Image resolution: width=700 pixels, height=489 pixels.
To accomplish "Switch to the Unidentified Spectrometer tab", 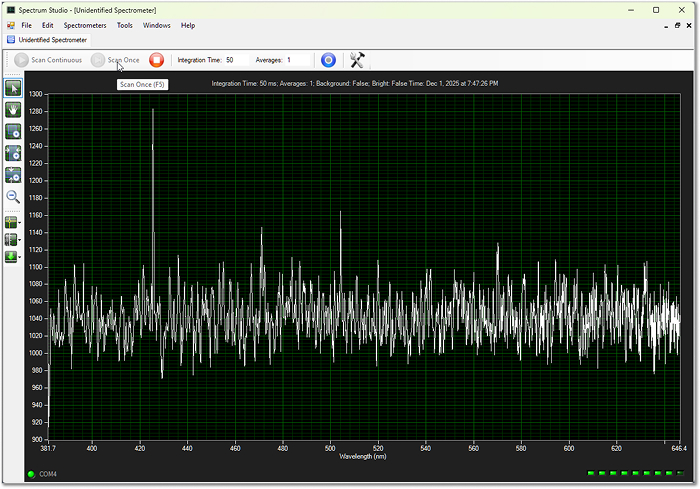I will click(x=52, y=40).
